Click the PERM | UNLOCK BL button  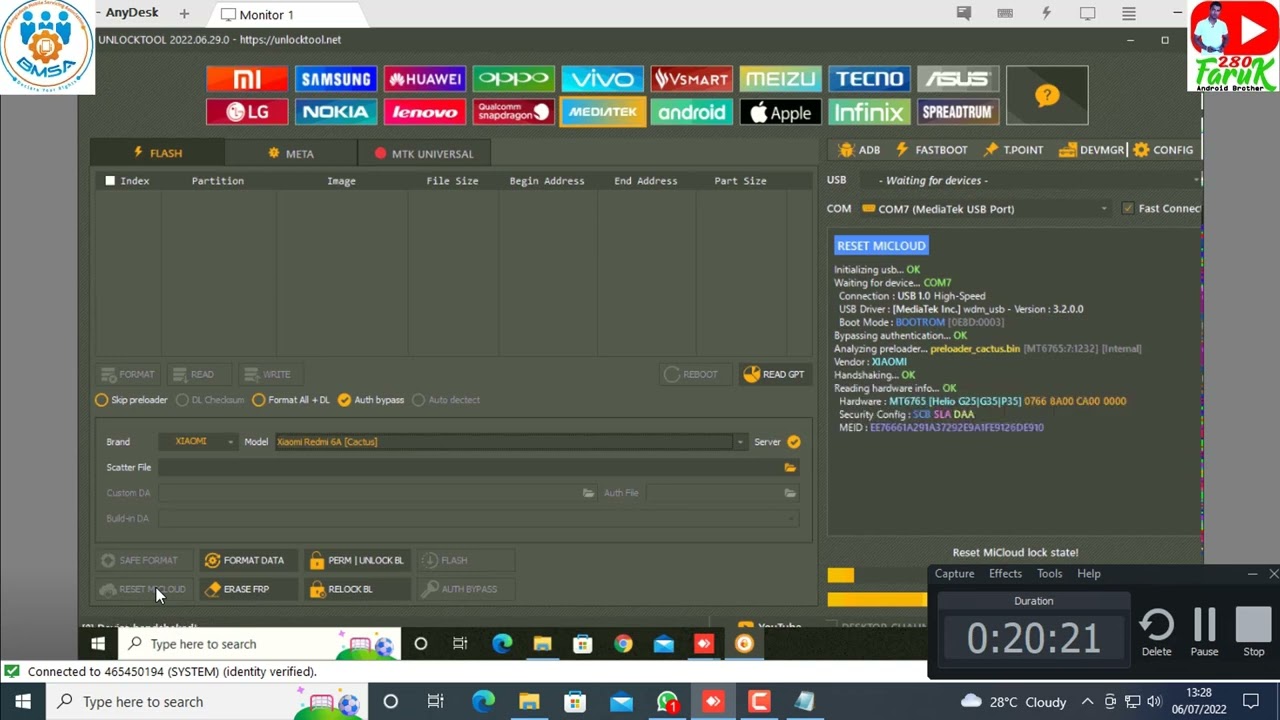[x=356, y=561]
